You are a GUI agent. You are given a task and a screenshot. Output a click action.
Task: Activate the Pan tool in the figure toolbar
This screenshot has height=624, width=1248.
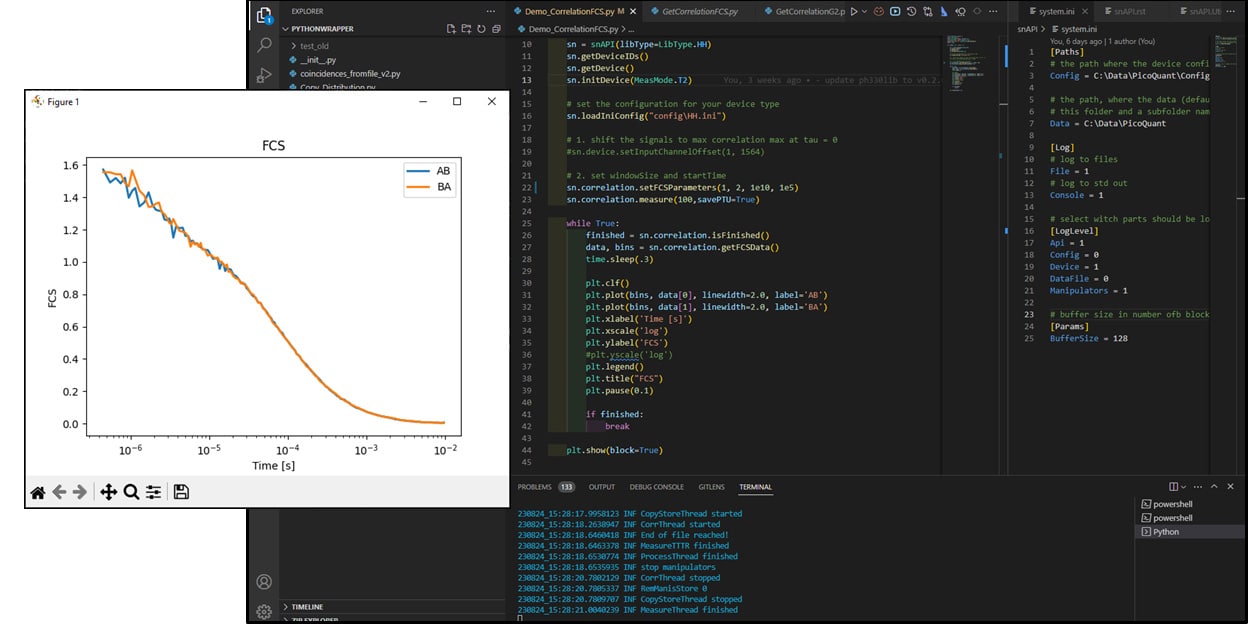(x=109, y=491)
